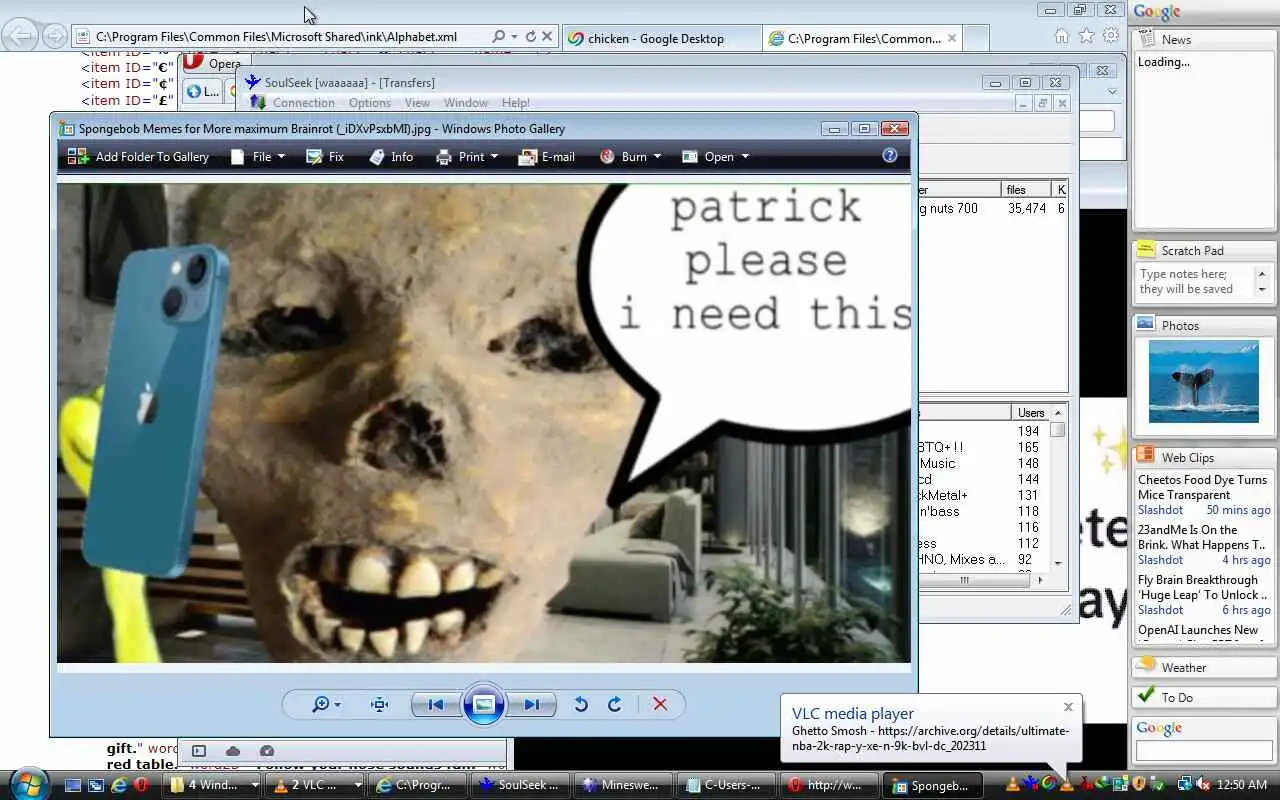Open SoulSeek Connection menu
The height and width of the screenshot is (800, 1280).
(x=303, y=103)
